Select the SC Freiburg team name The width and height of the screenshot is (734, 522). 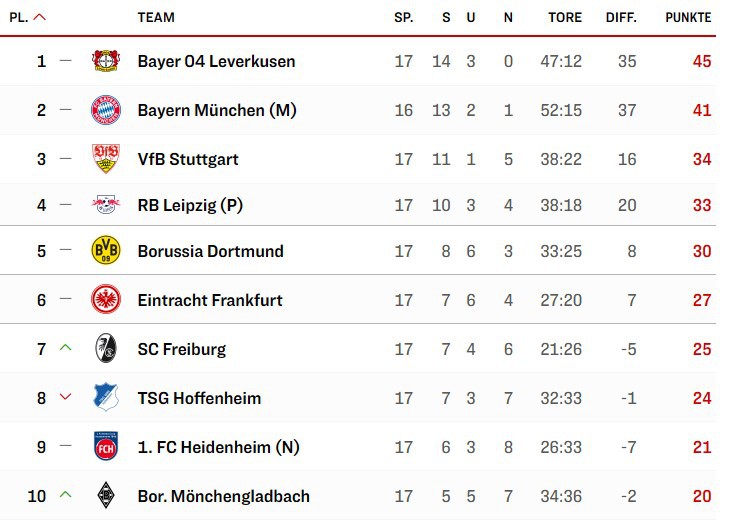[181, 349]
